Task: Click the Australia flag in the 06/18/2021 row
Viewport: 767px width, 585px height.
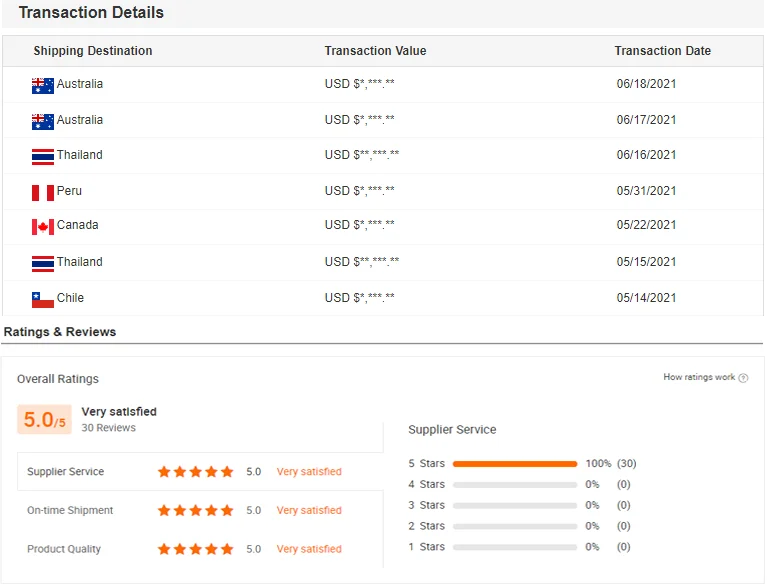Action: click(43, 86)
